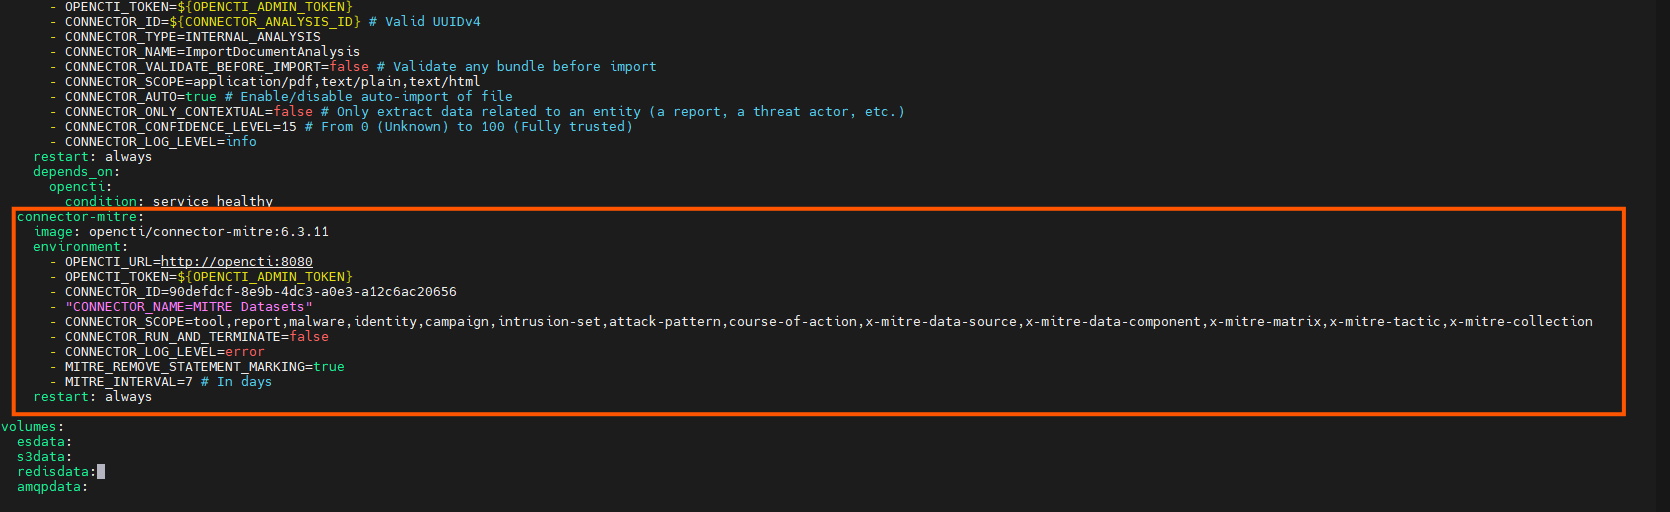Place cursor on the image opencti/connector-mitre:6.3.11 line

181,232
